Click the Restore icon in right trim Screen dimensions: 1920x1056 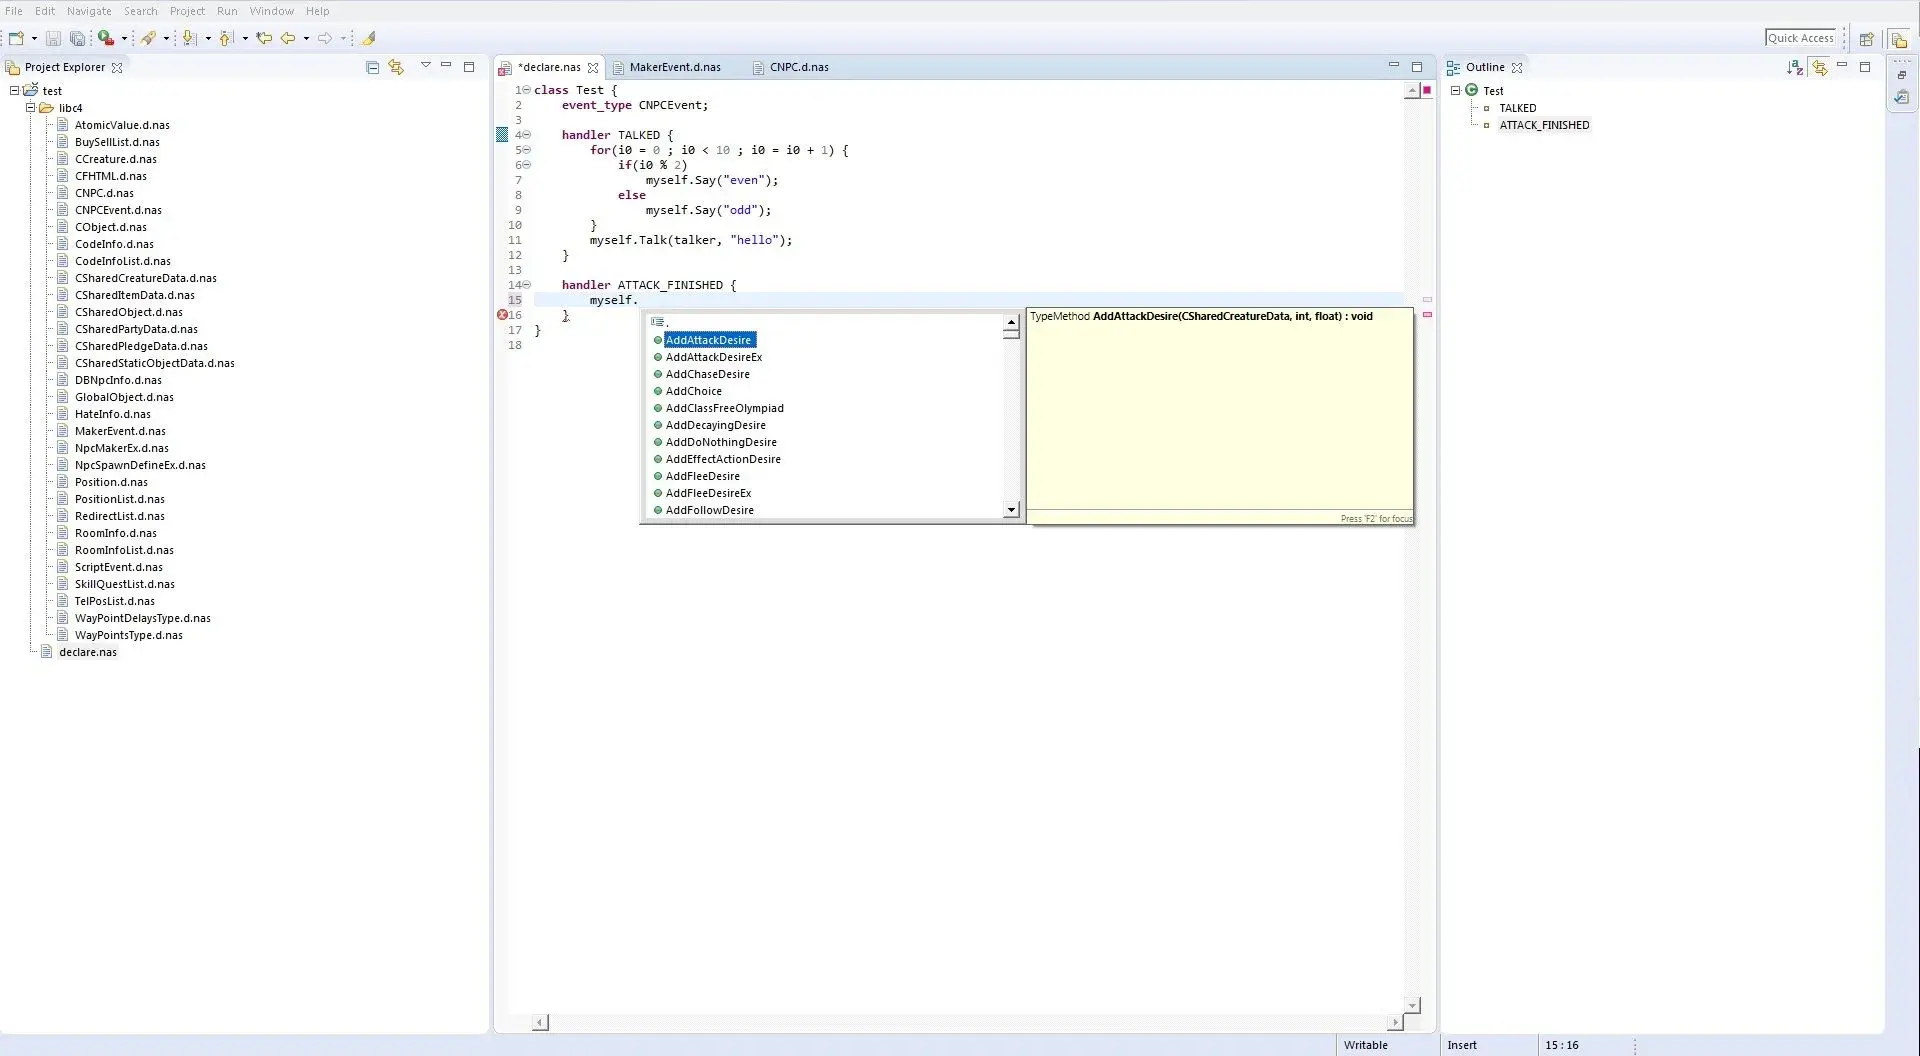[1901, 75]
